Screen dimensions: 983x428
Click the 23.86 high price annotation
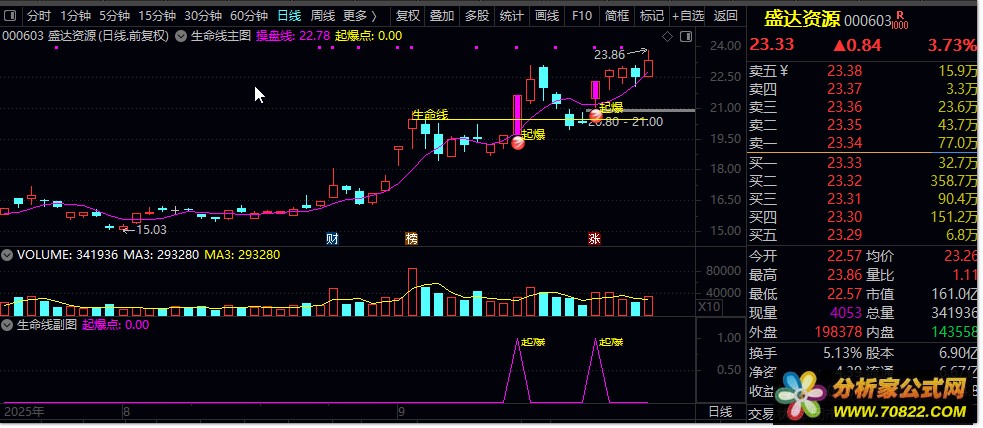[609, 55]
